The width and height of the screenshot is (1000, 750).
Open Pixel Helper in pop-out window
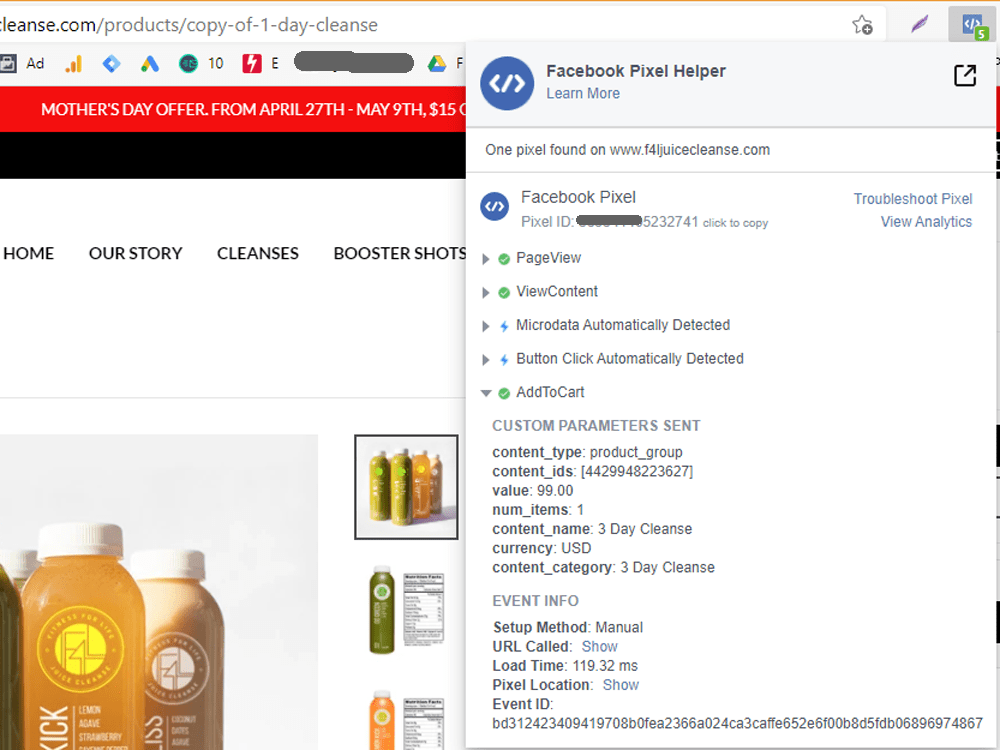(x=965, y=75)
